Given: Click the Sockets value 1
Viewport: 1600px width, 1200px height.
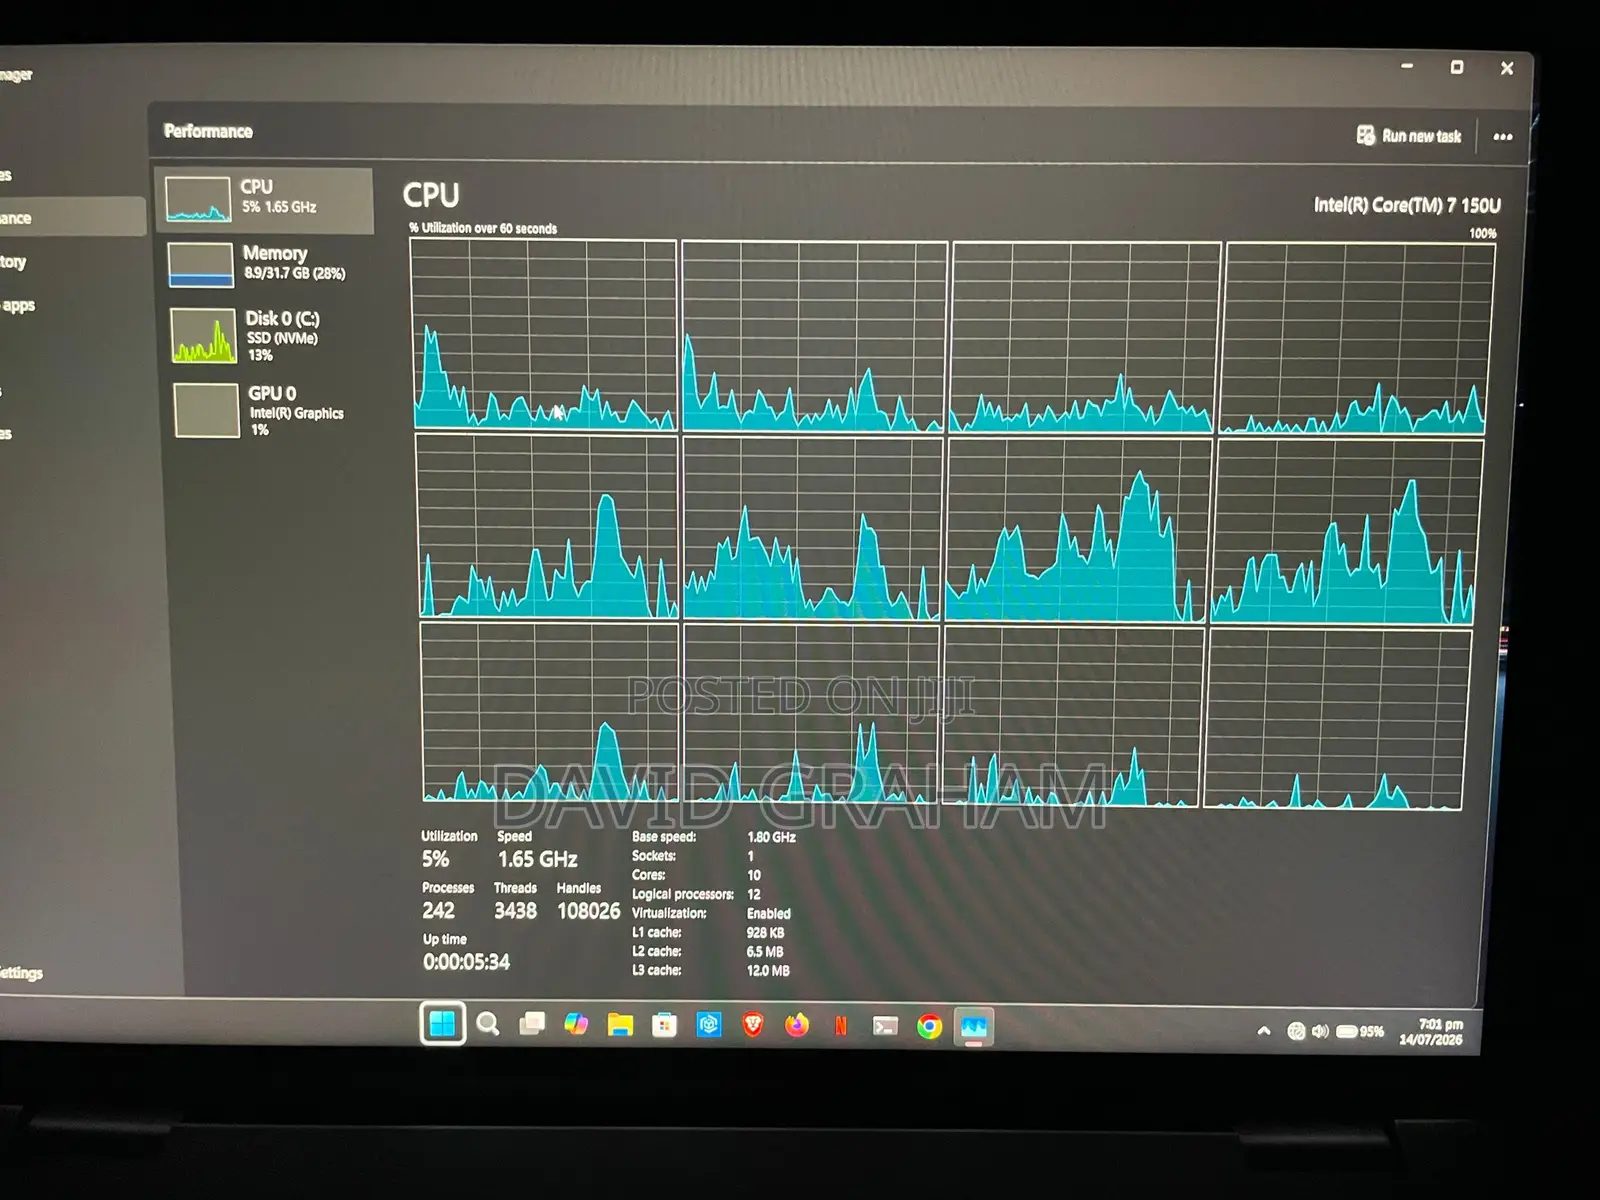Looking at the screenshot, I should pyautogui.click(x=751, y=856).
